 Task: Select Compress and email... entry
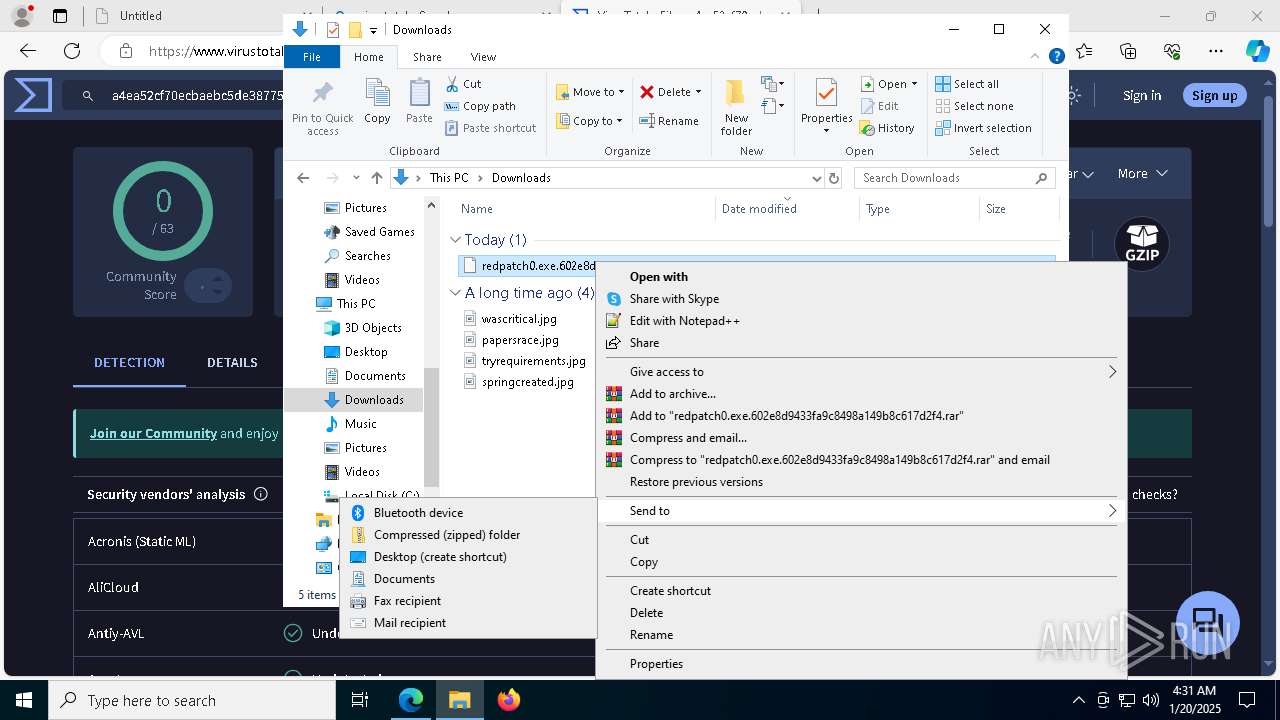point(860,438)
